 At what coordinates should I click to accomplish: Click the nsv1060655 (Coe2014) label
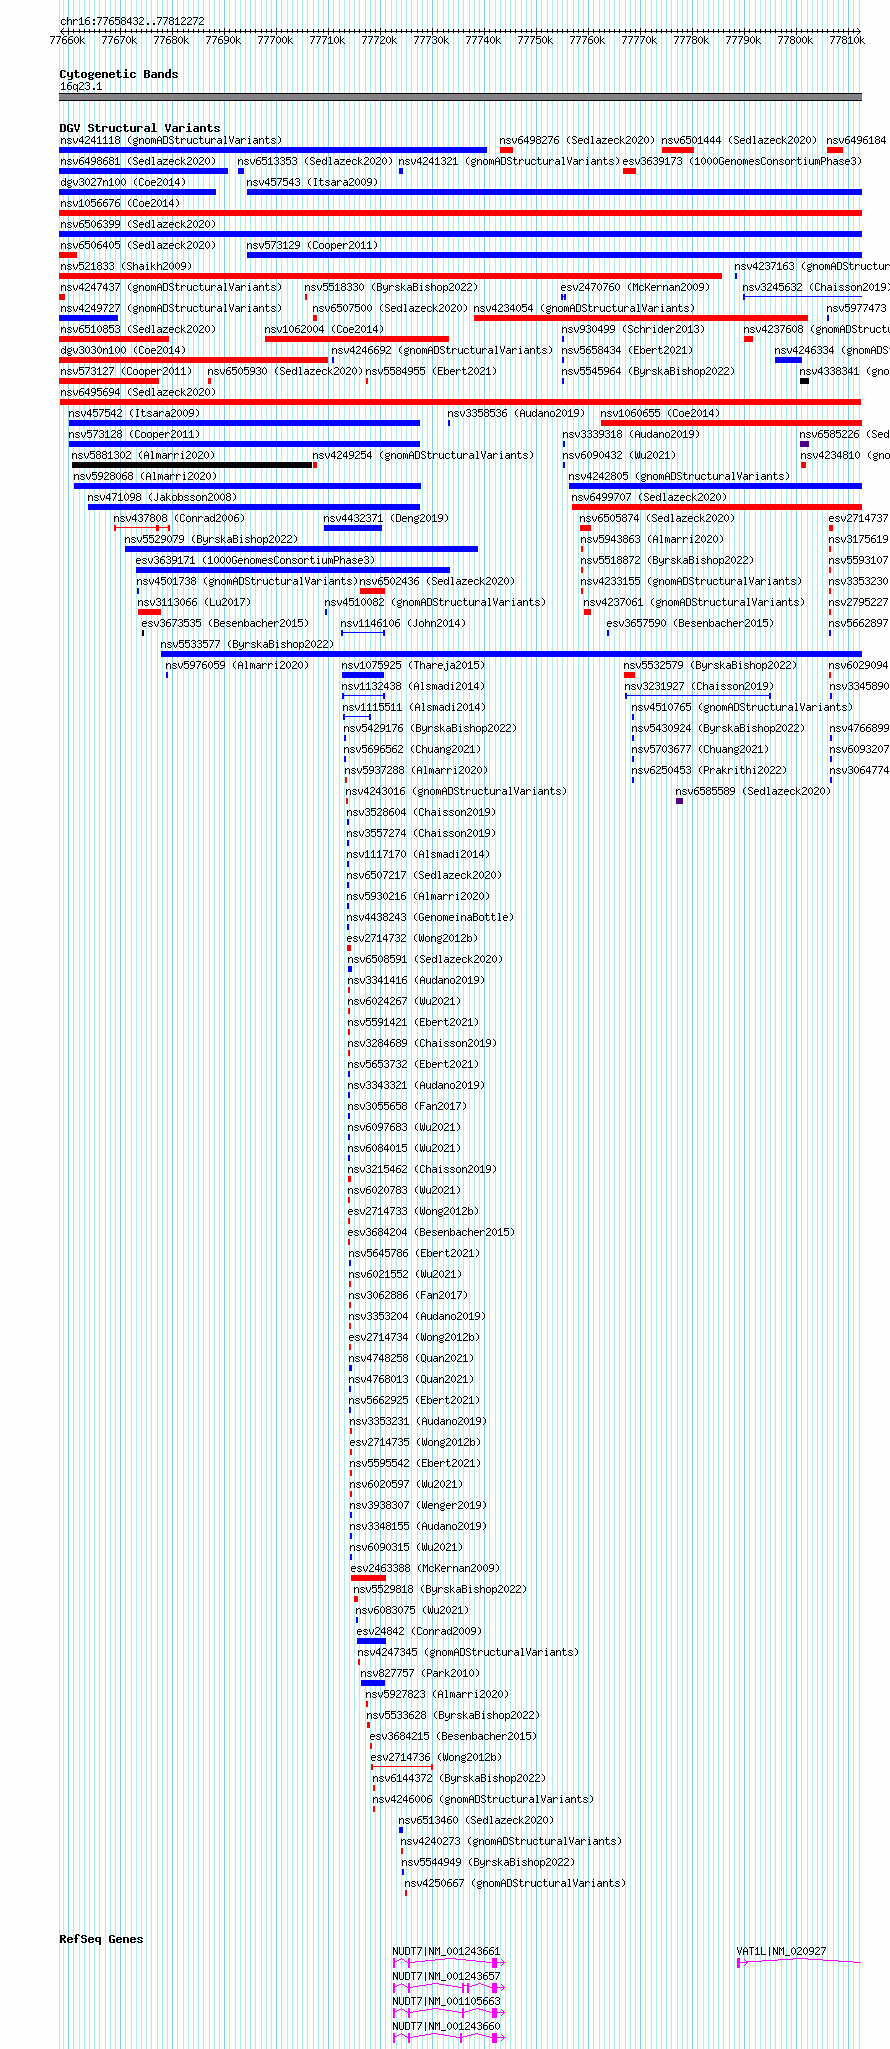[x=660, y=413]
